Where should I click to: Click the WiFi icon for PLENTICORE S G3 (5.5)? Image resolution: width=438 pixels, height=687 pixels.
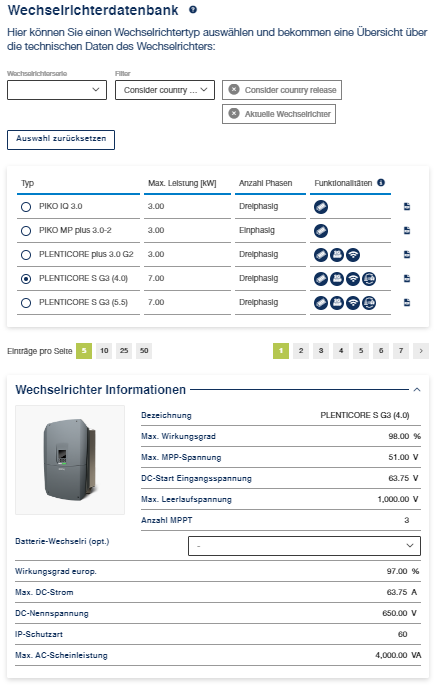click(x=353, y=303)
